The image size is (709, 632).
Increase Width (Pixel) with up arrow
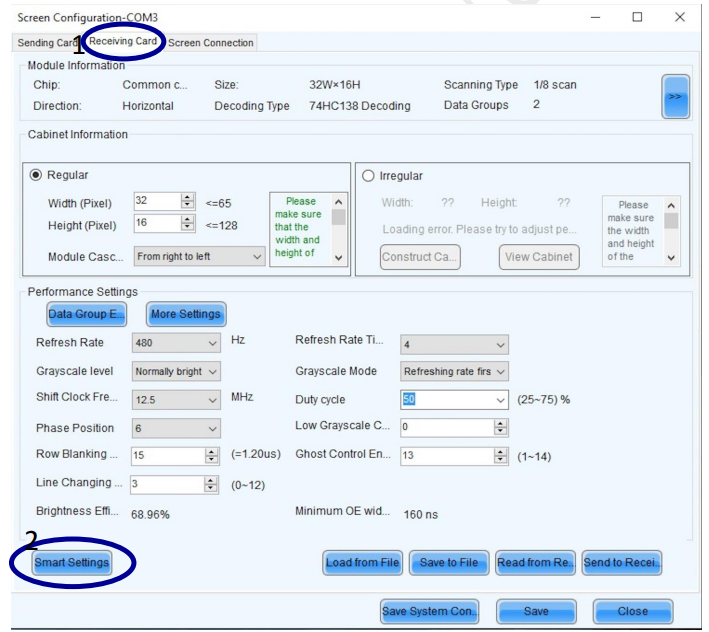(x=187, y=197)
